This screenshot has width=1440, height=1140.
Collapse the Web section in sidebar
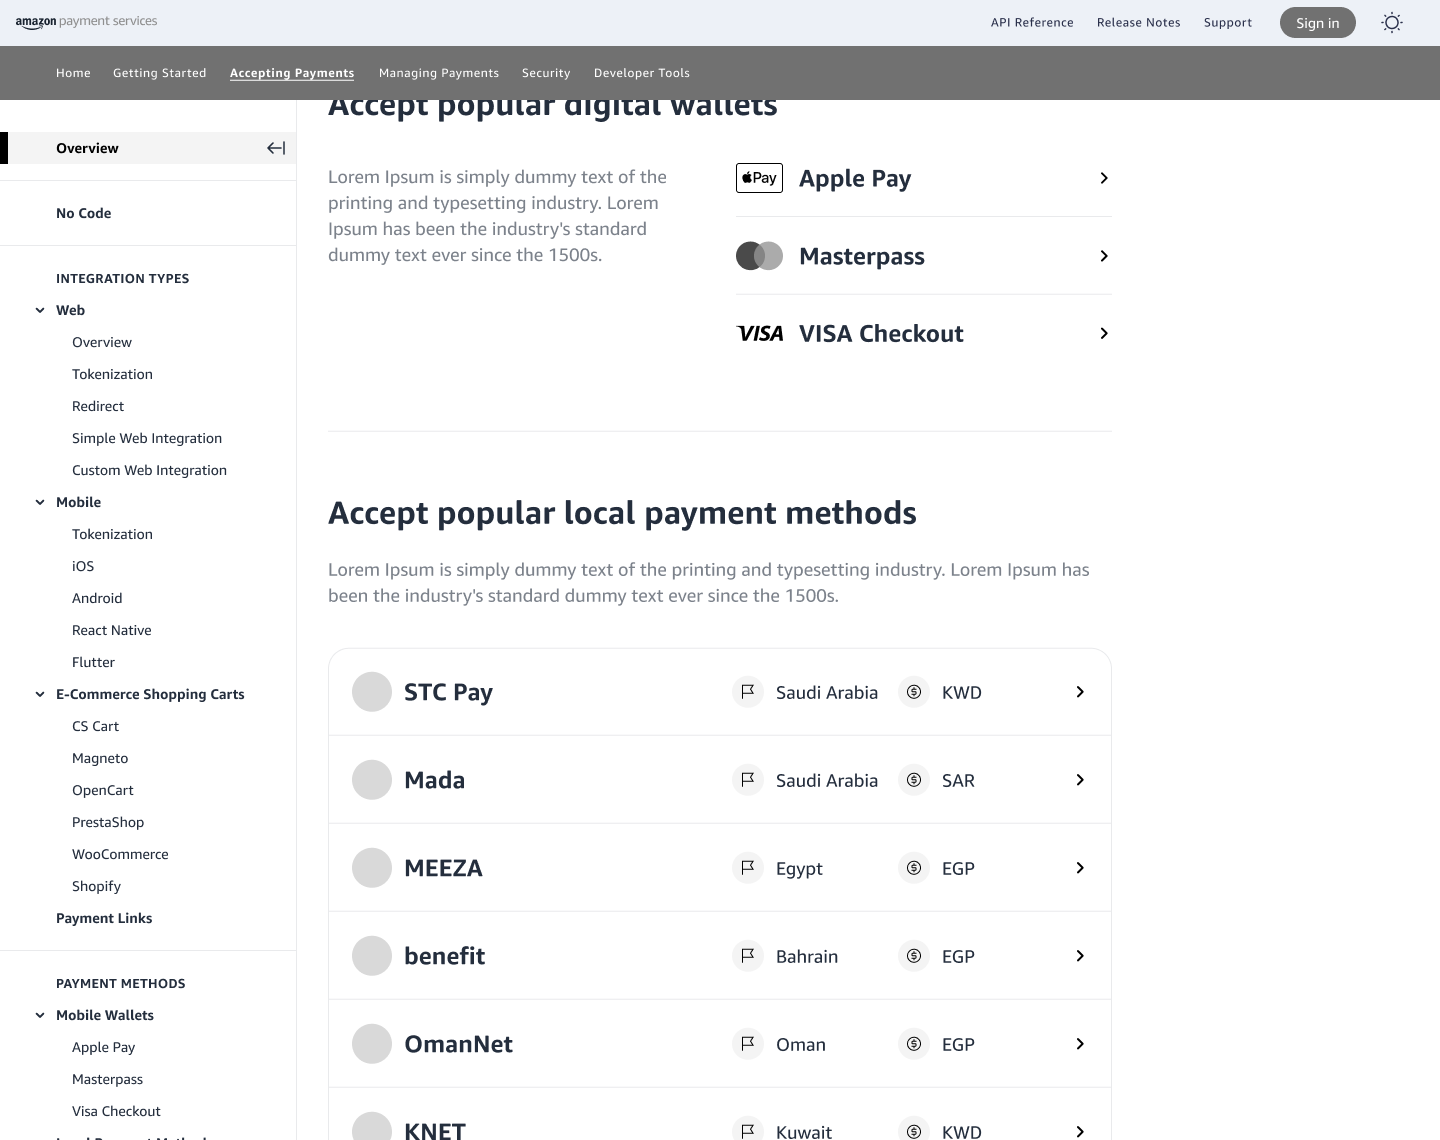pos(40,310)
